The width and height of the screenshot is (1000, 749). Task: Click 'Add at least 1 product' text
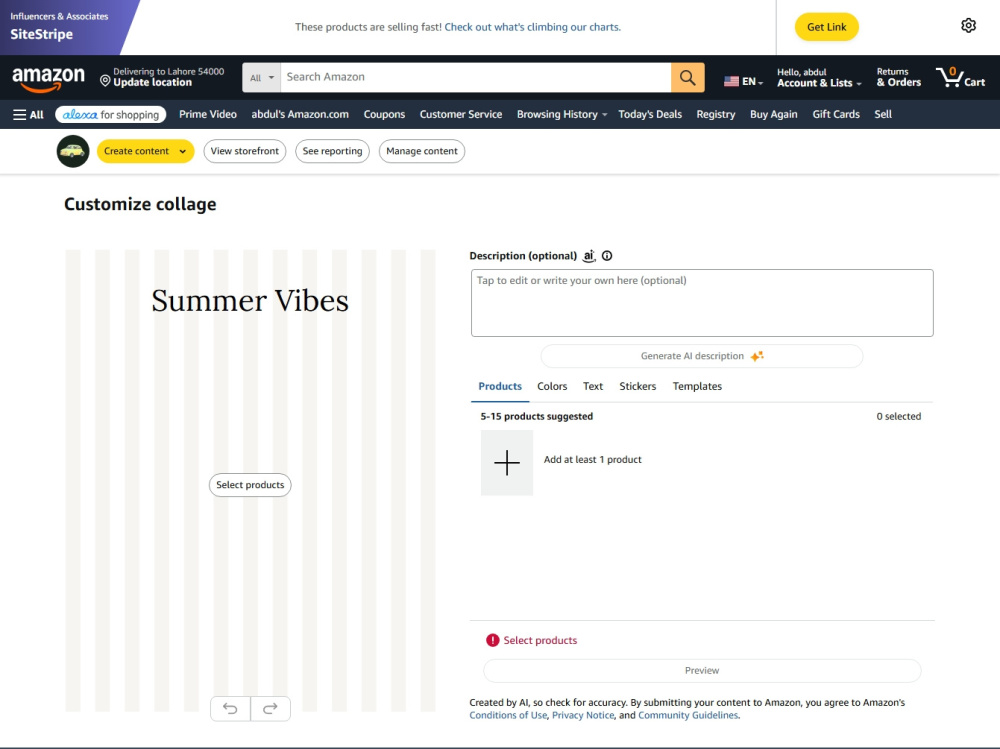(592, 459)
